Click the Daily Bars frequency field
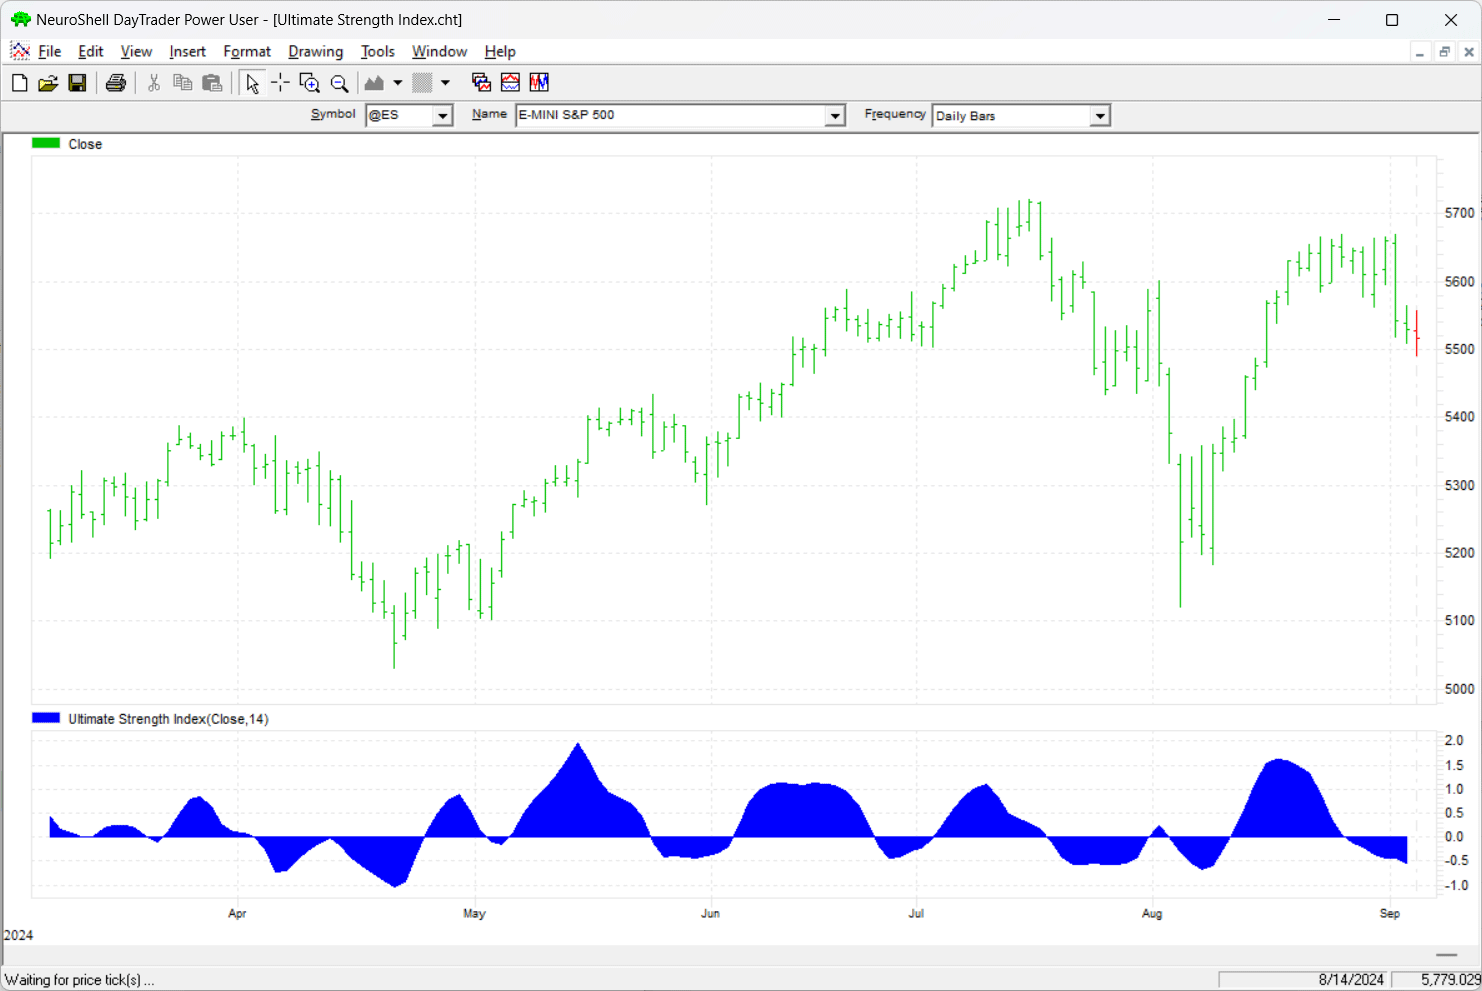Screen dimensions: 1482x991 1011,116
